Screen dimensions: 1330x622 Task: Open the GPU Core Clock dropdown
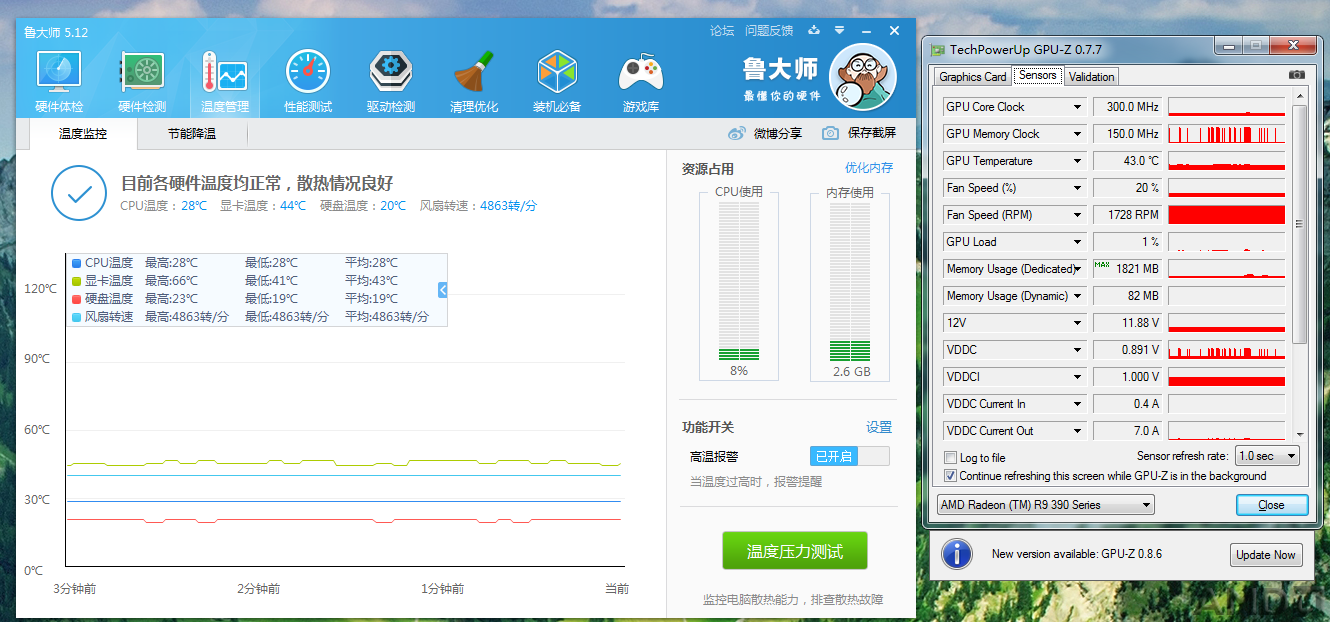[1078, 107]
